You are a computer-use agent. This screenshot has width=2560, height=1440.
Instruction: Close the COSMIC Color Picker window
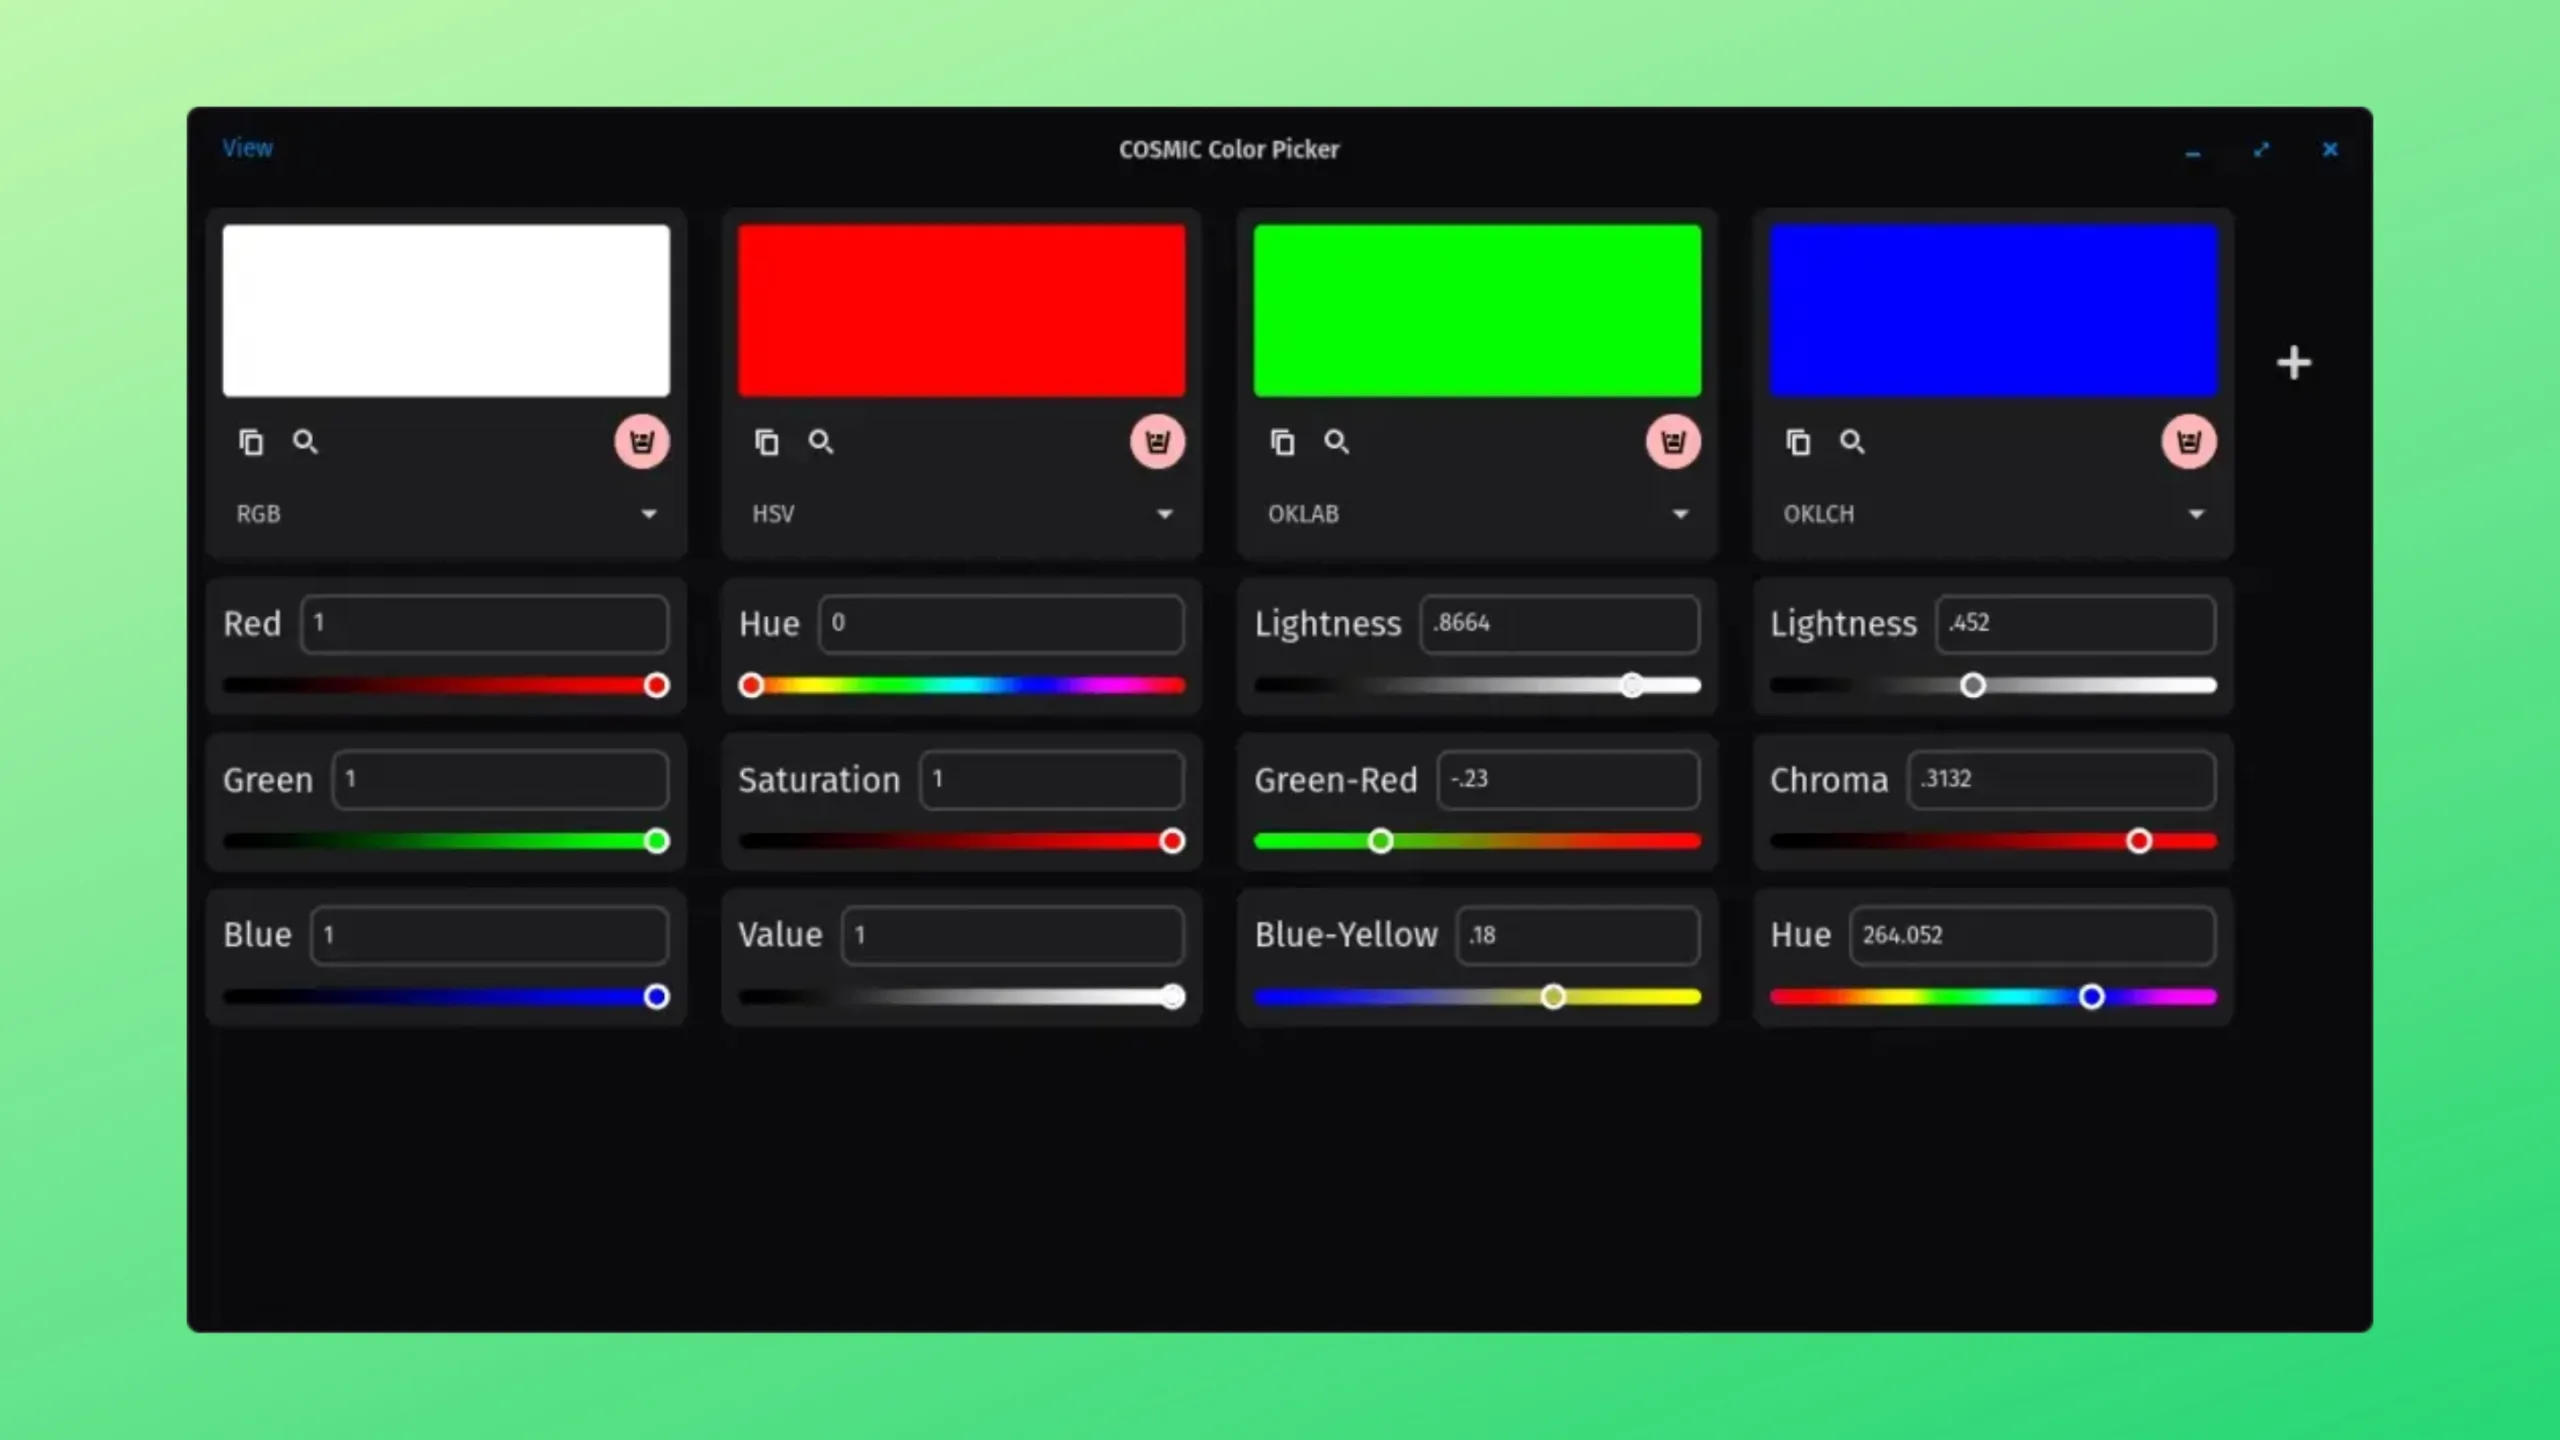click(2331, 150)
